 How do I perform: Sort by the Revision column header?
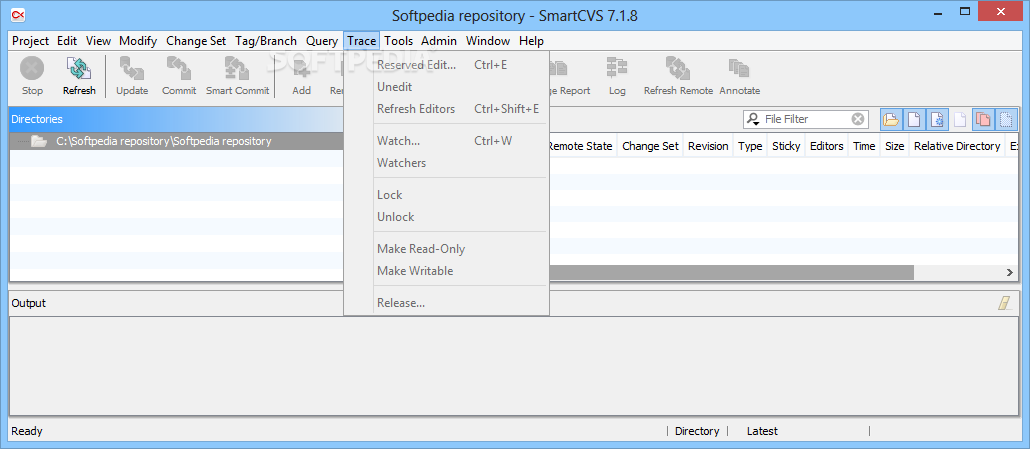point(708,146)
